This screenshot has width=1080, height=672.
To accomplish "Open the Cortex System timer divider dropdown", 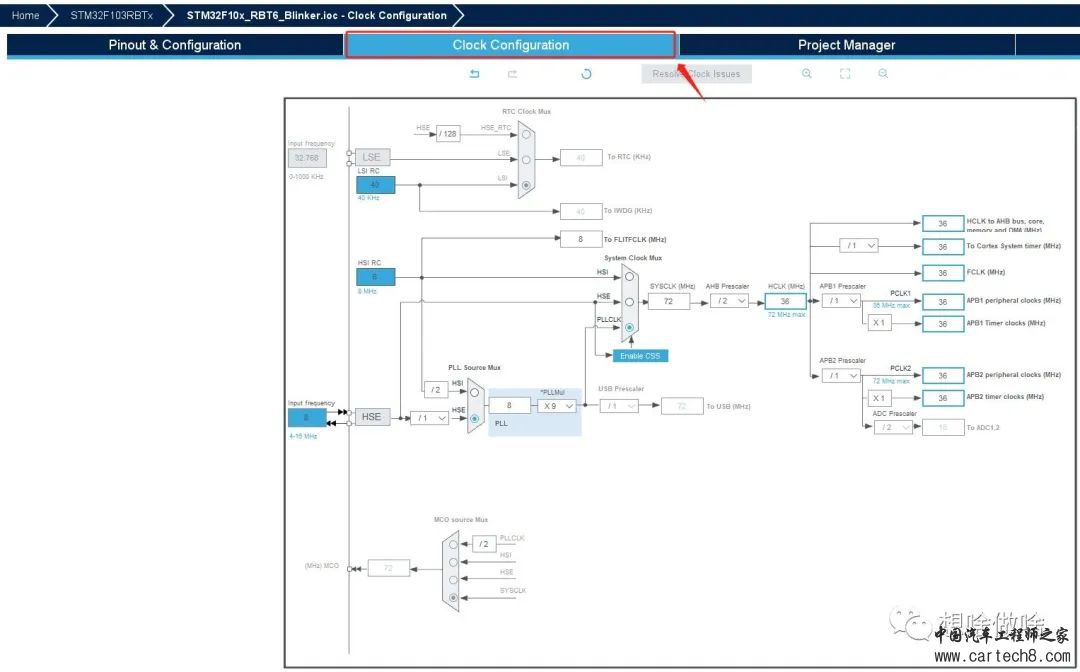I will pos(859,245).
